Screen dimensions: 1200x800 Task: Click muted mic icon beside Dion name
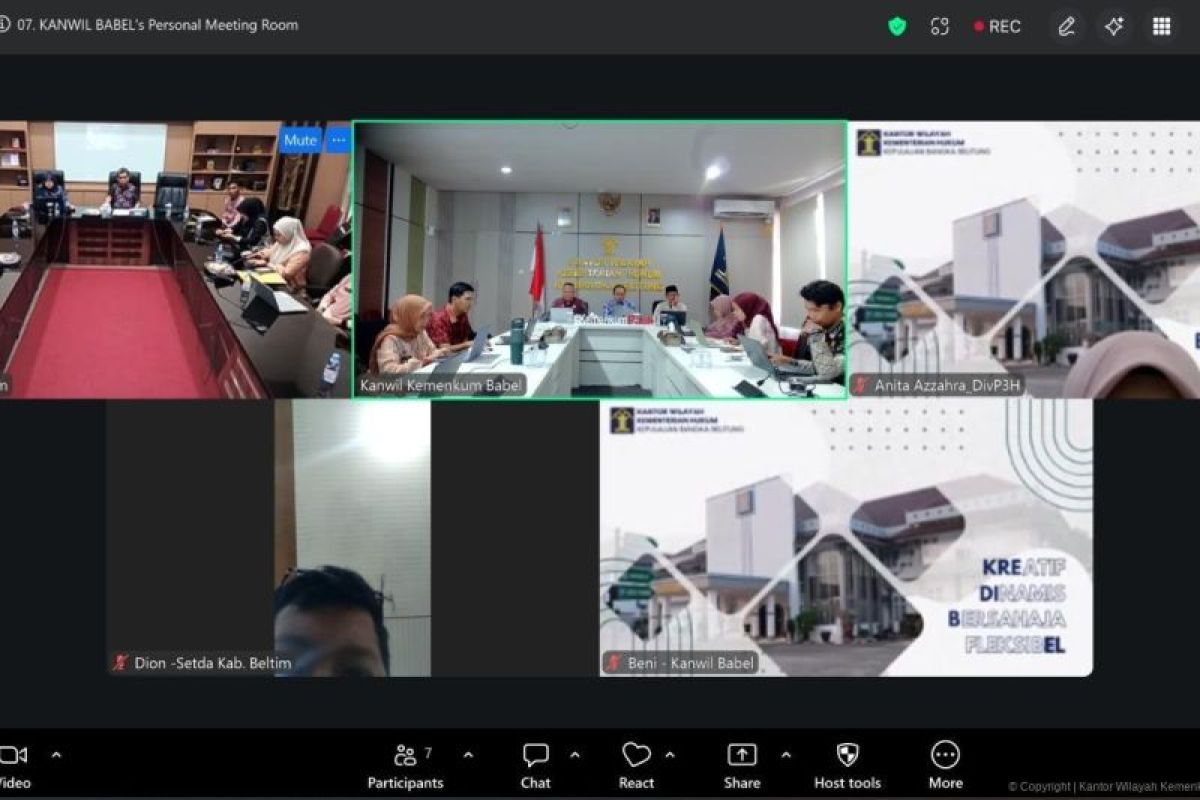[121, 663]
